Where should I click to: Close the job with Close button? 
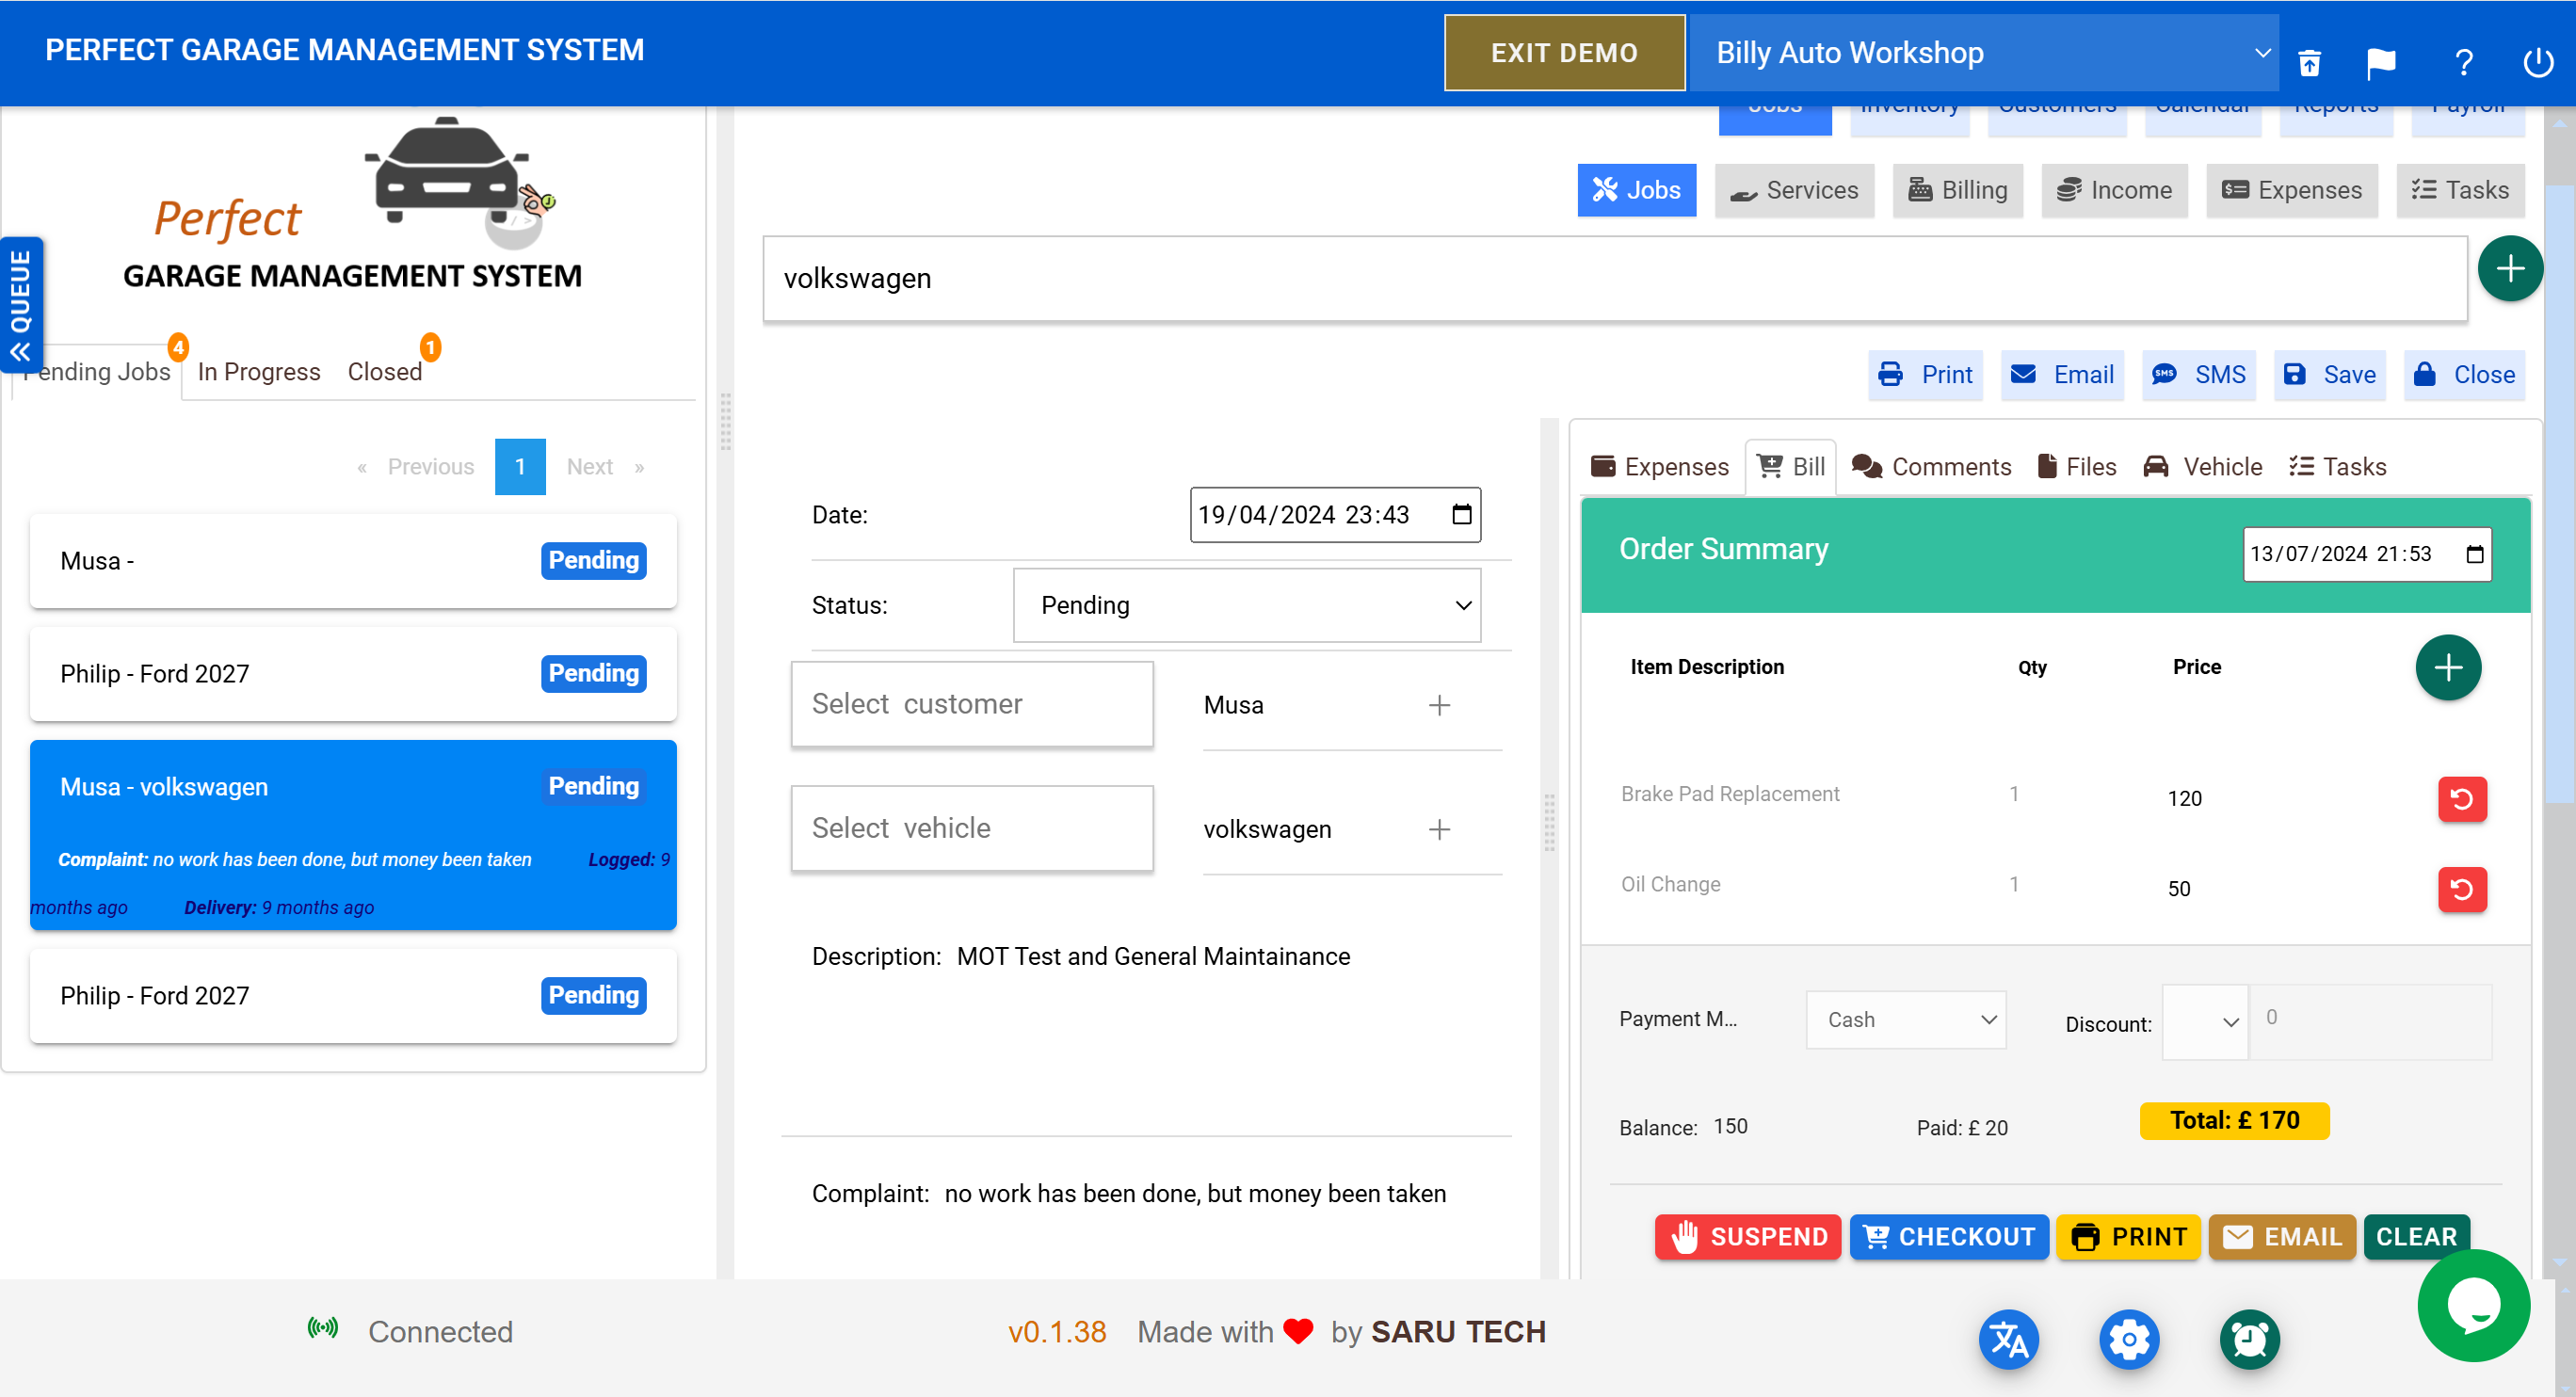tap(2464, 375)
